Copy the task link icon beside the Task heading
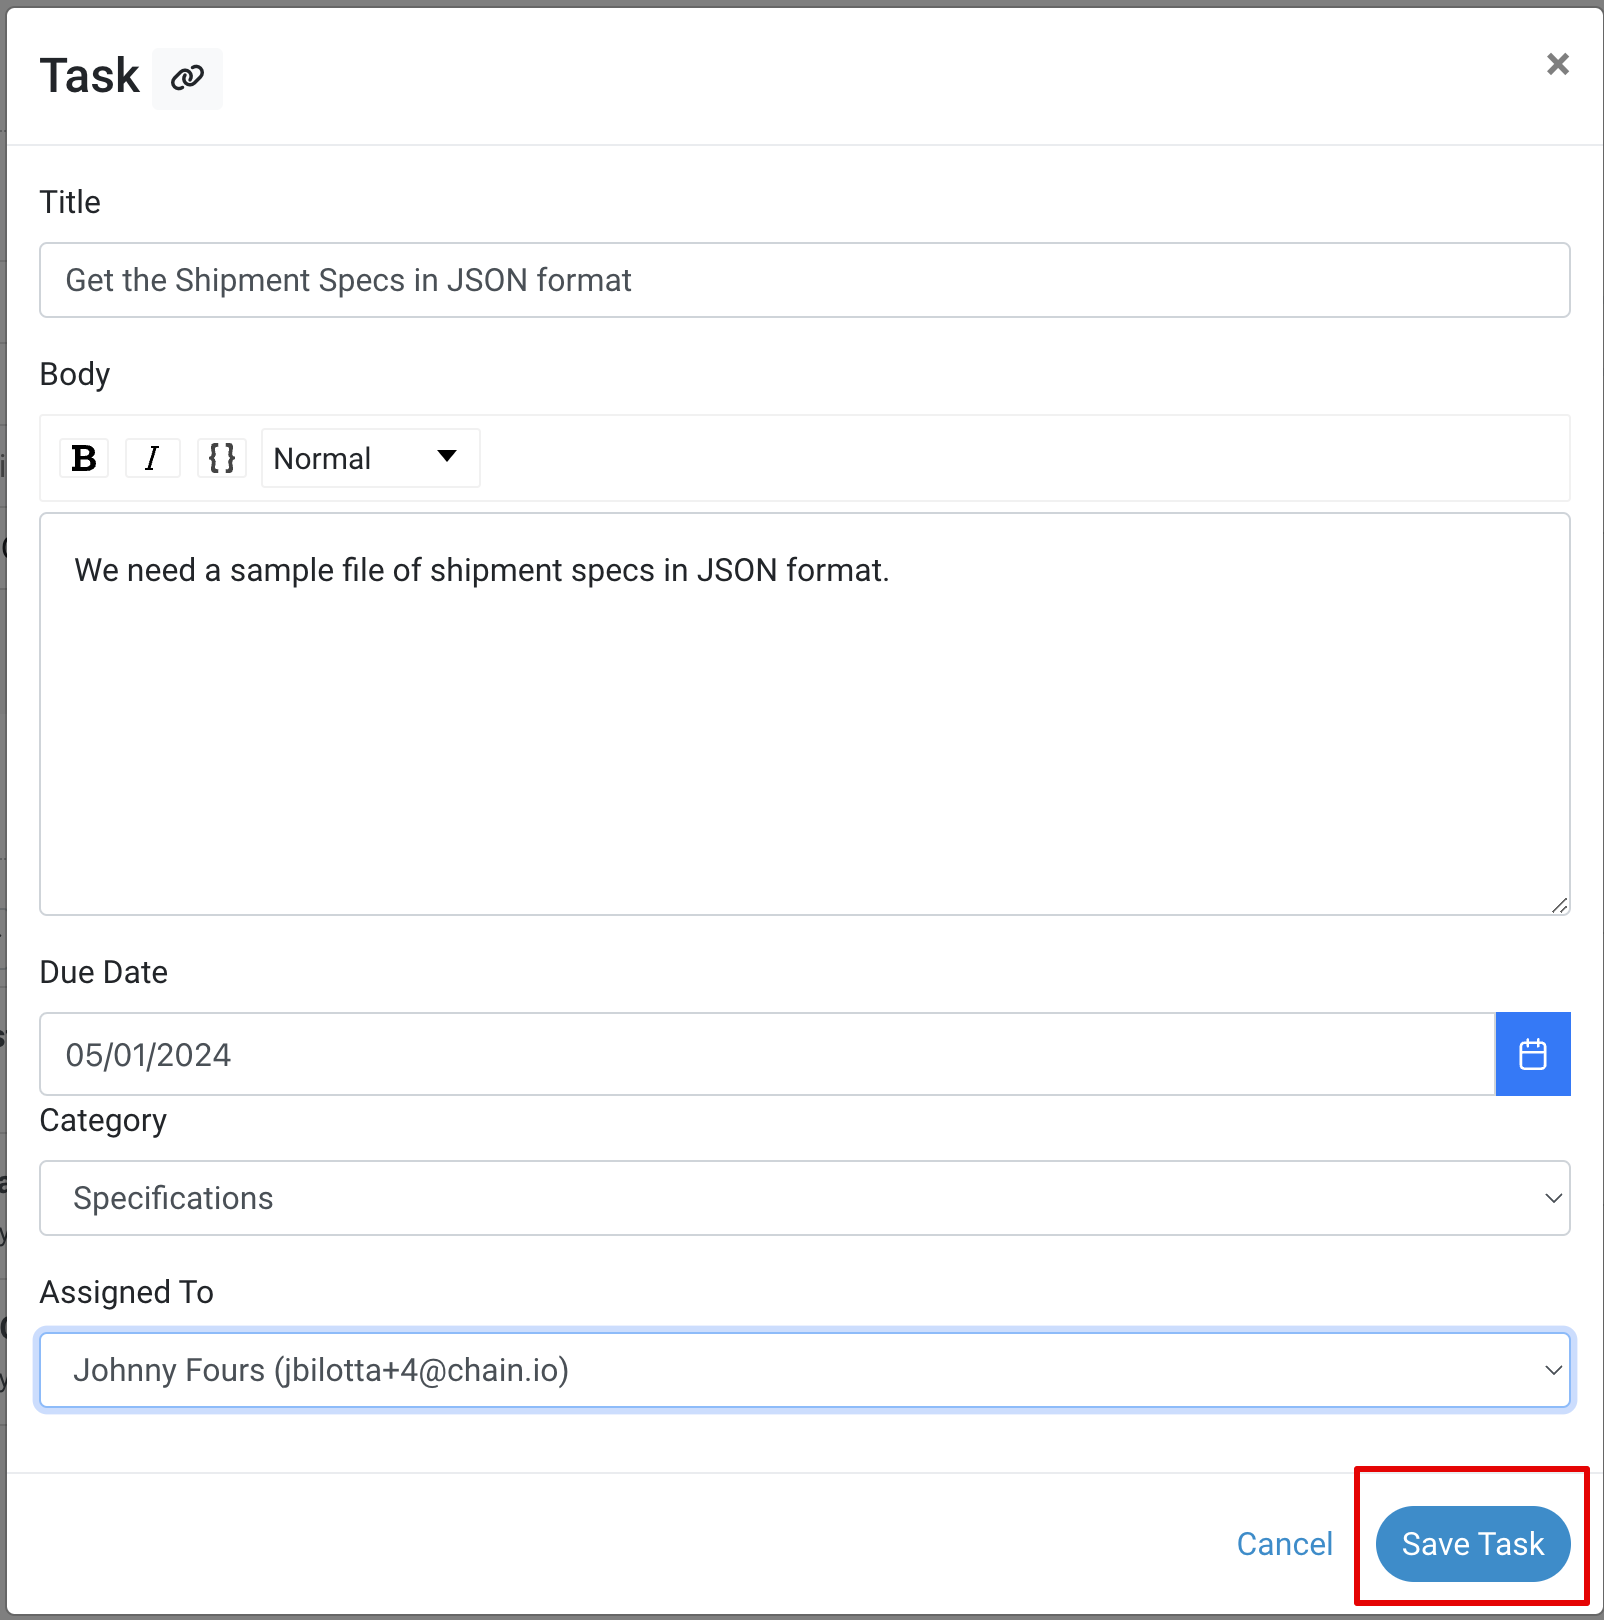Viewport: 1604px width, 1620px height. coord(187,78)
